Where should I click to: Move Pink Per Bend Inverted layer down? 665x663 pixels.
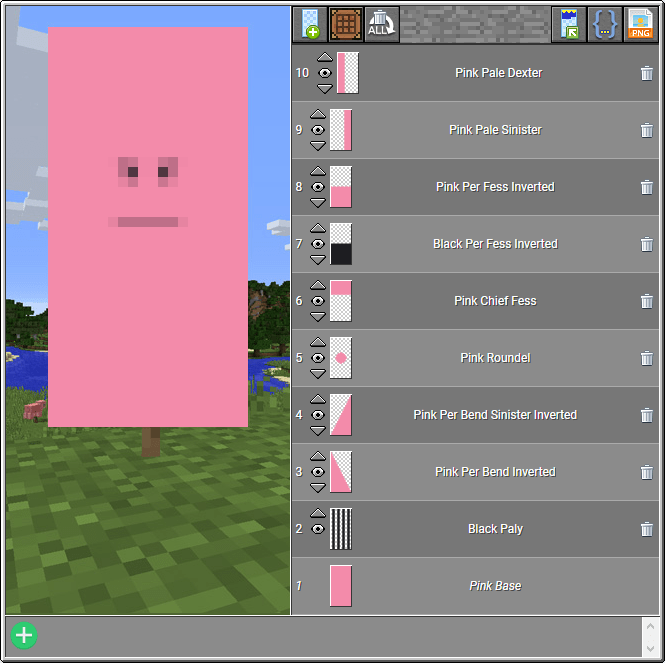318,487
